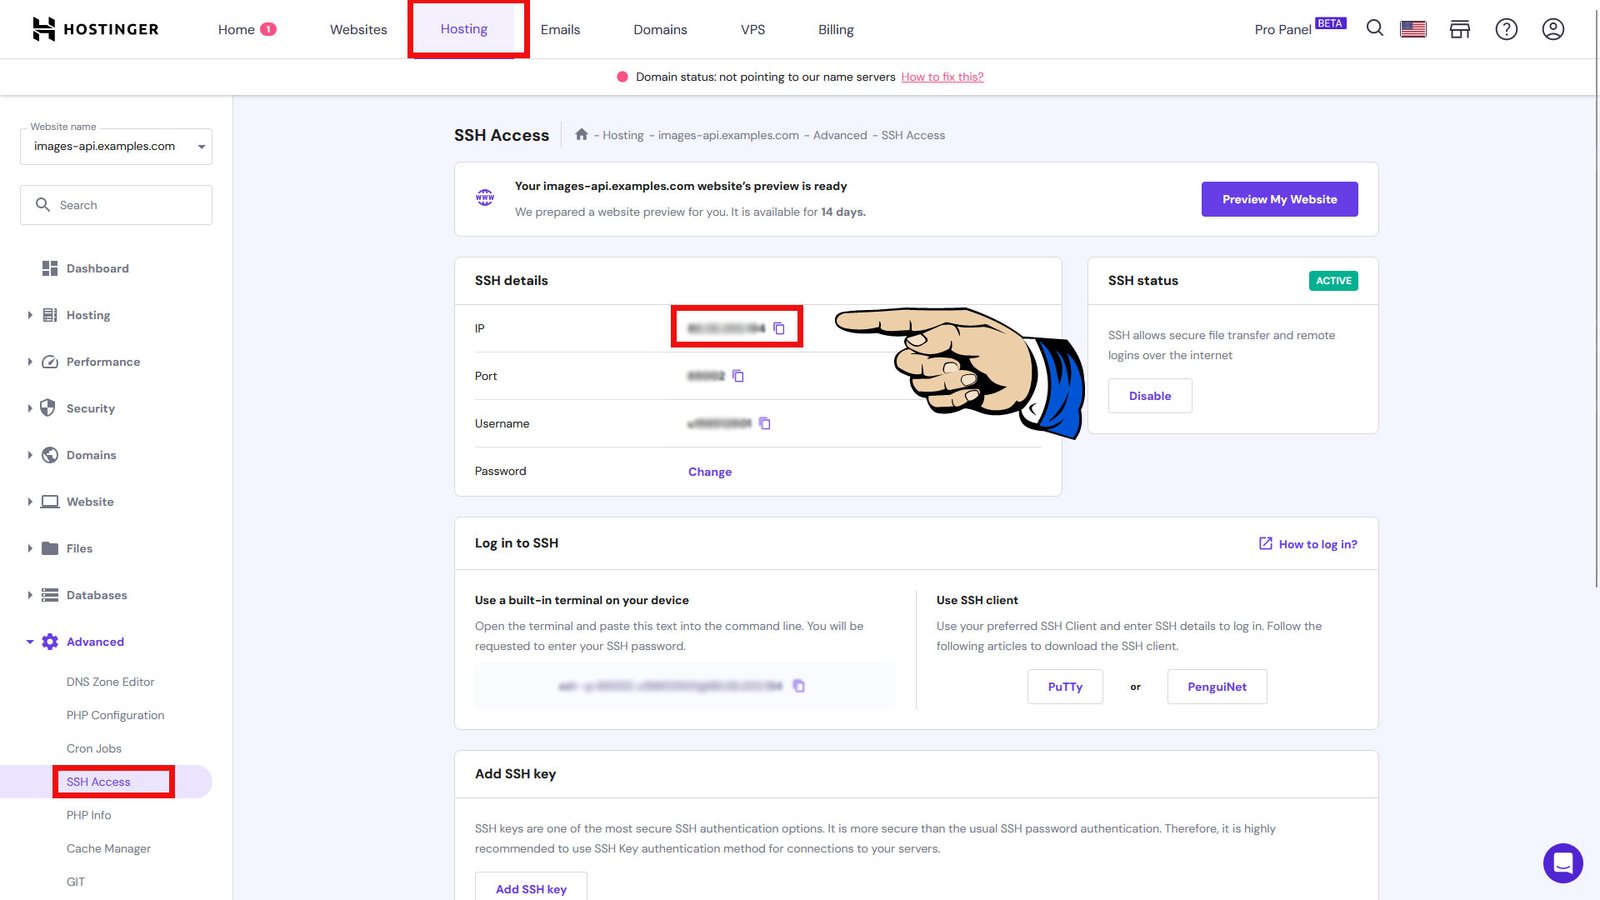
Task: Follow the 'How to fix this?' link
Action: [942, 77]
